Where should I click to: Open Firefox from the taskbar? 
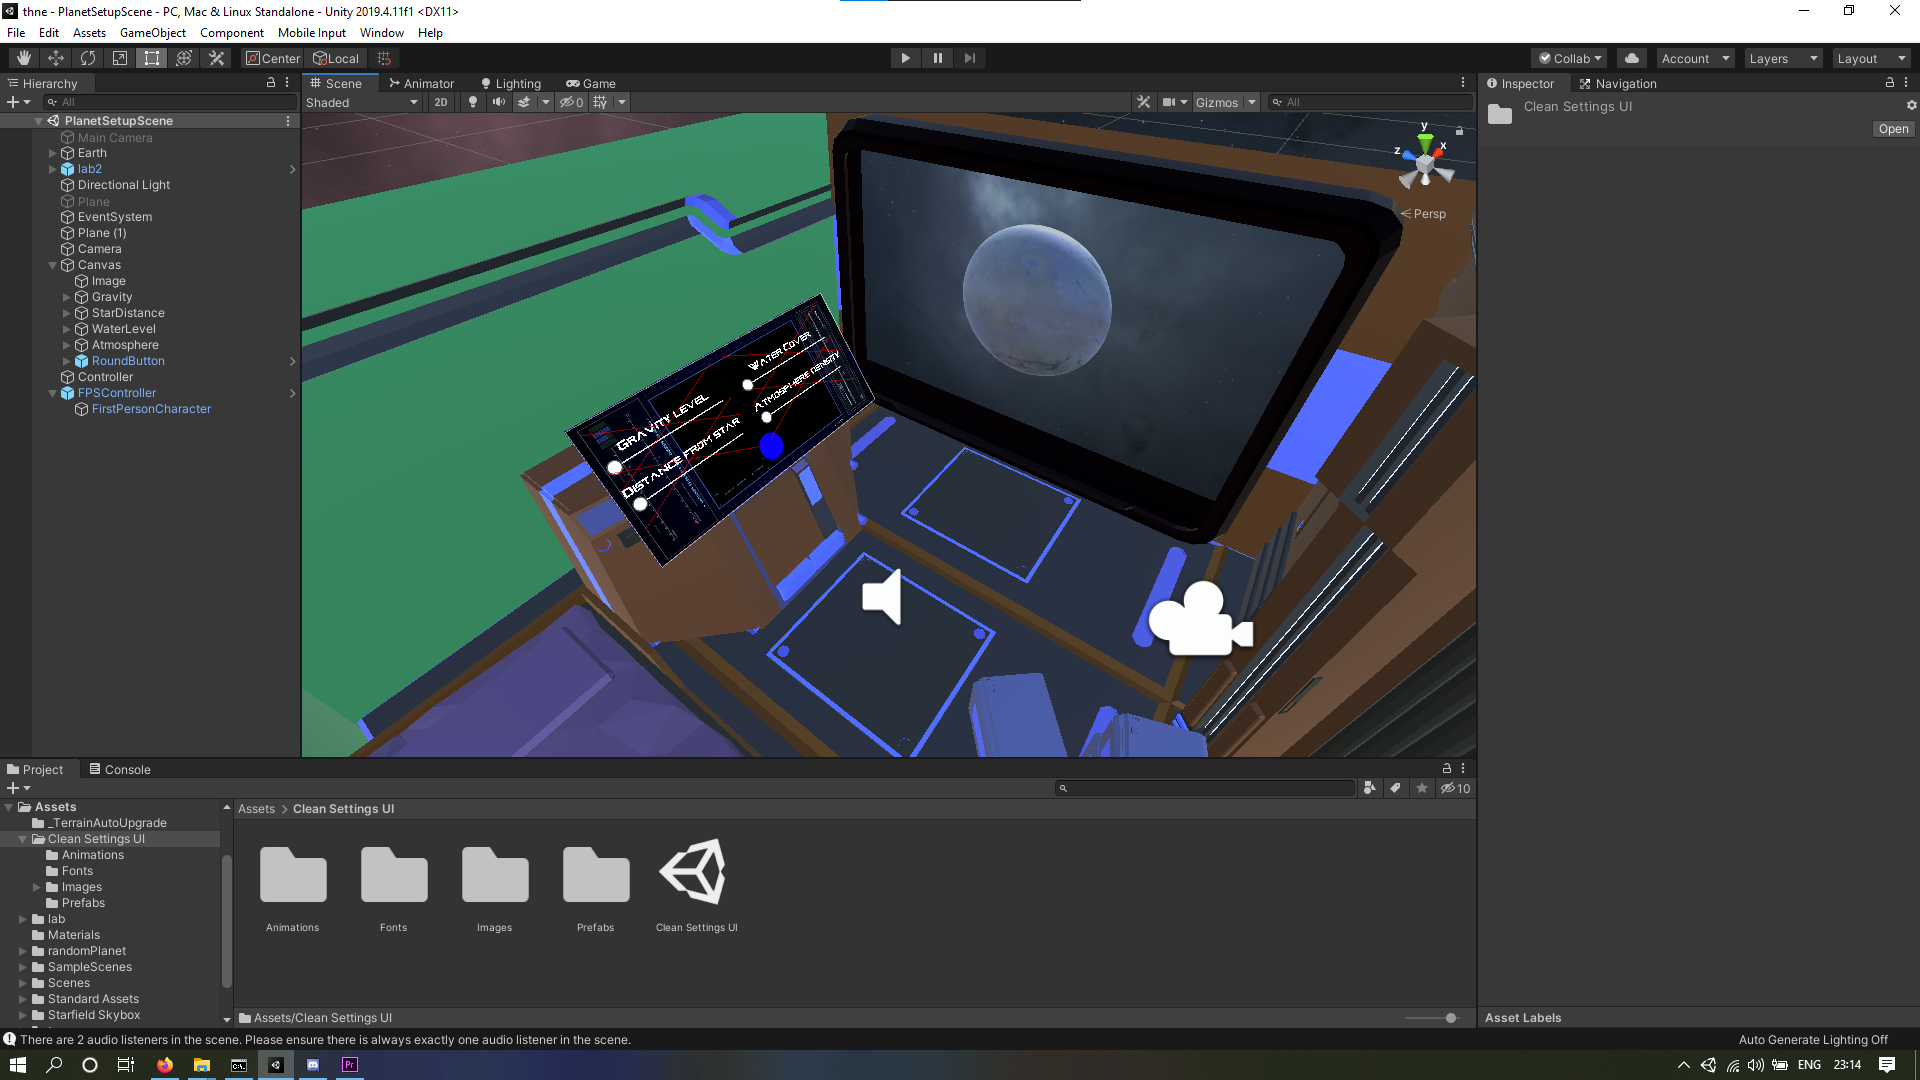tap(165, 1065)
